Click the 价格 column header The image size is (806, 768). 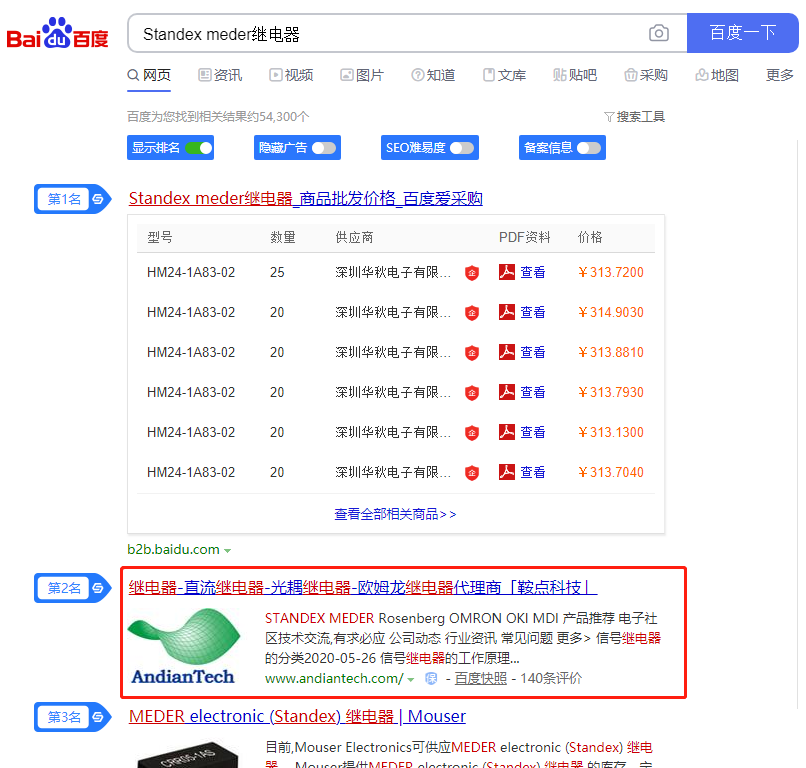pos(590,237)
